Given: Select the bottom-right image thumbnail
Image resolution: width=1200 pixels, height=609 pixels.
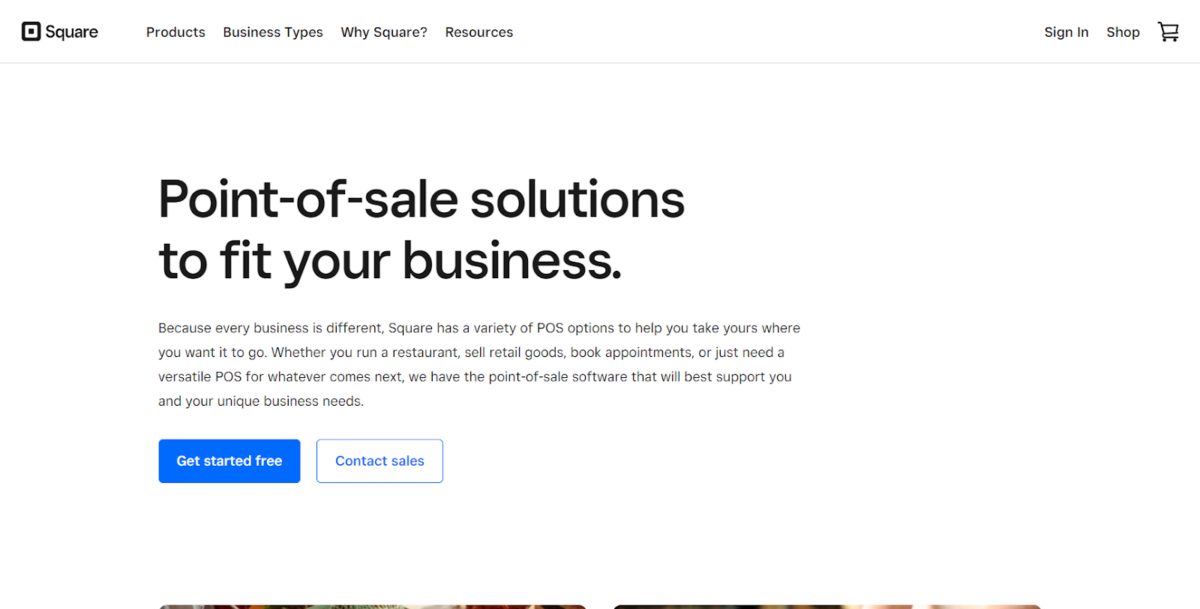Looking at the screenshot, I should pos(827,605).
